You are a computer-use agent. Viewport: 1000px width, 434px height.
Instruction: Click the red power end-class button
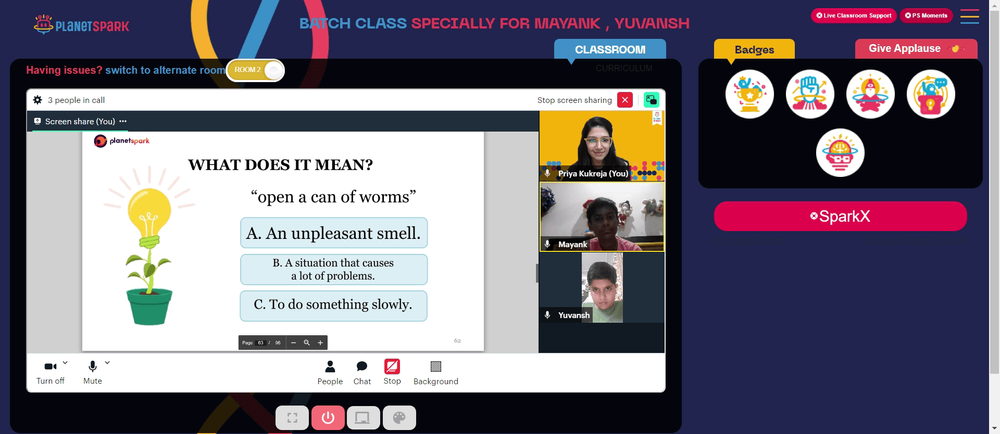328,417
